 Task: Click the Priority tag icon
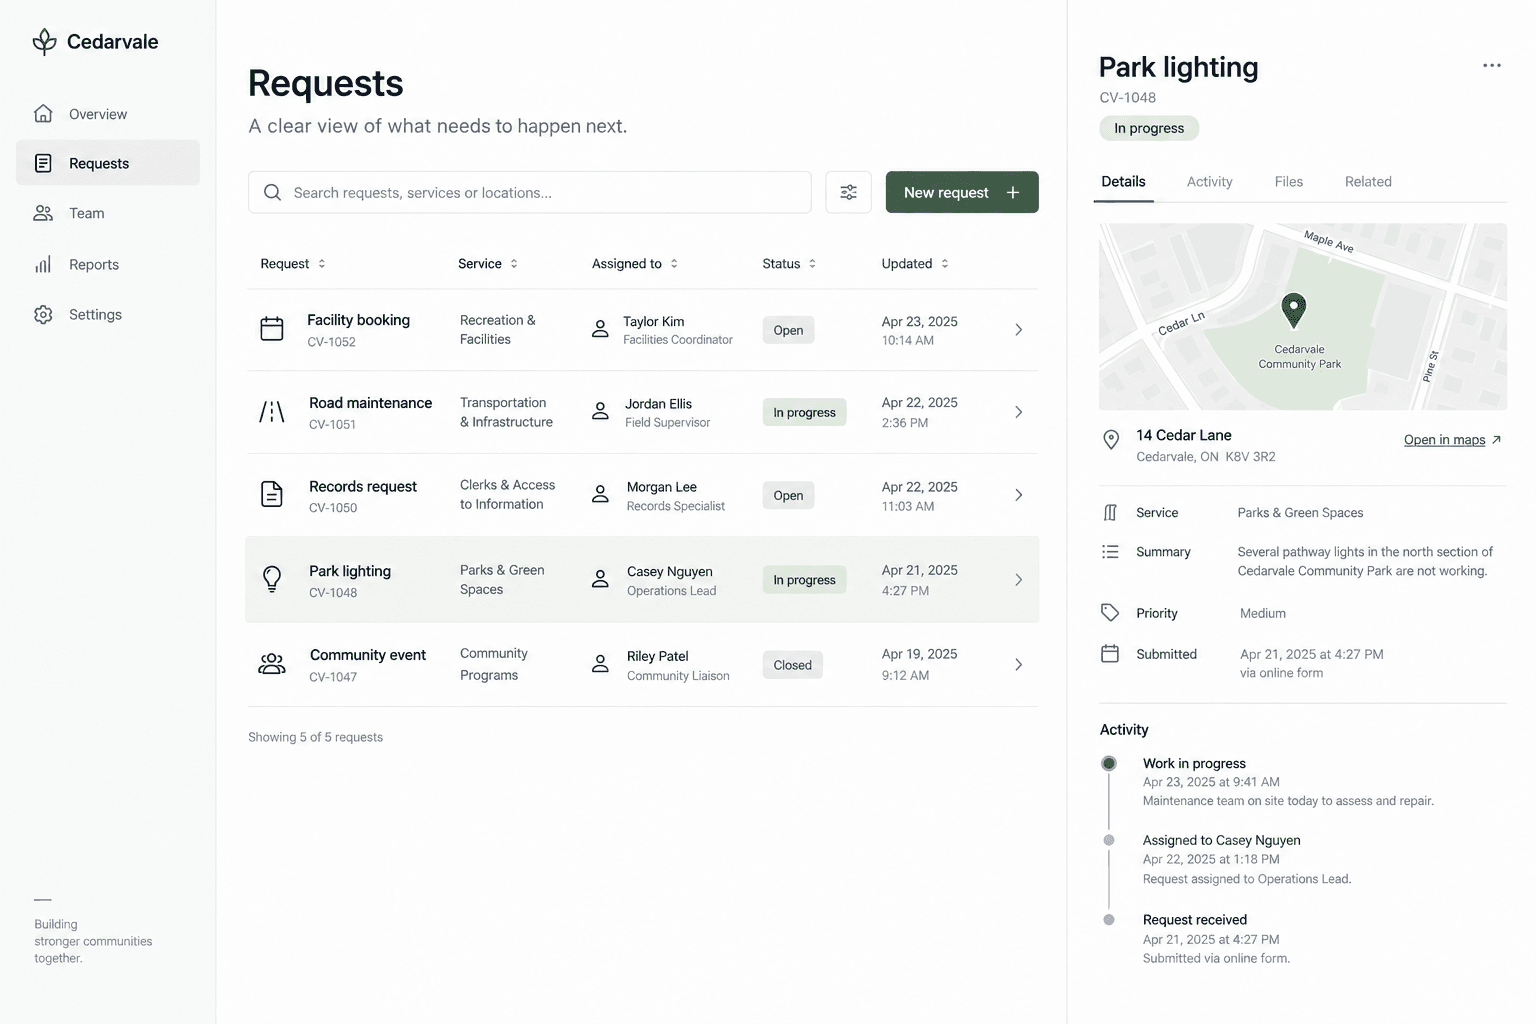point(1110,613)
